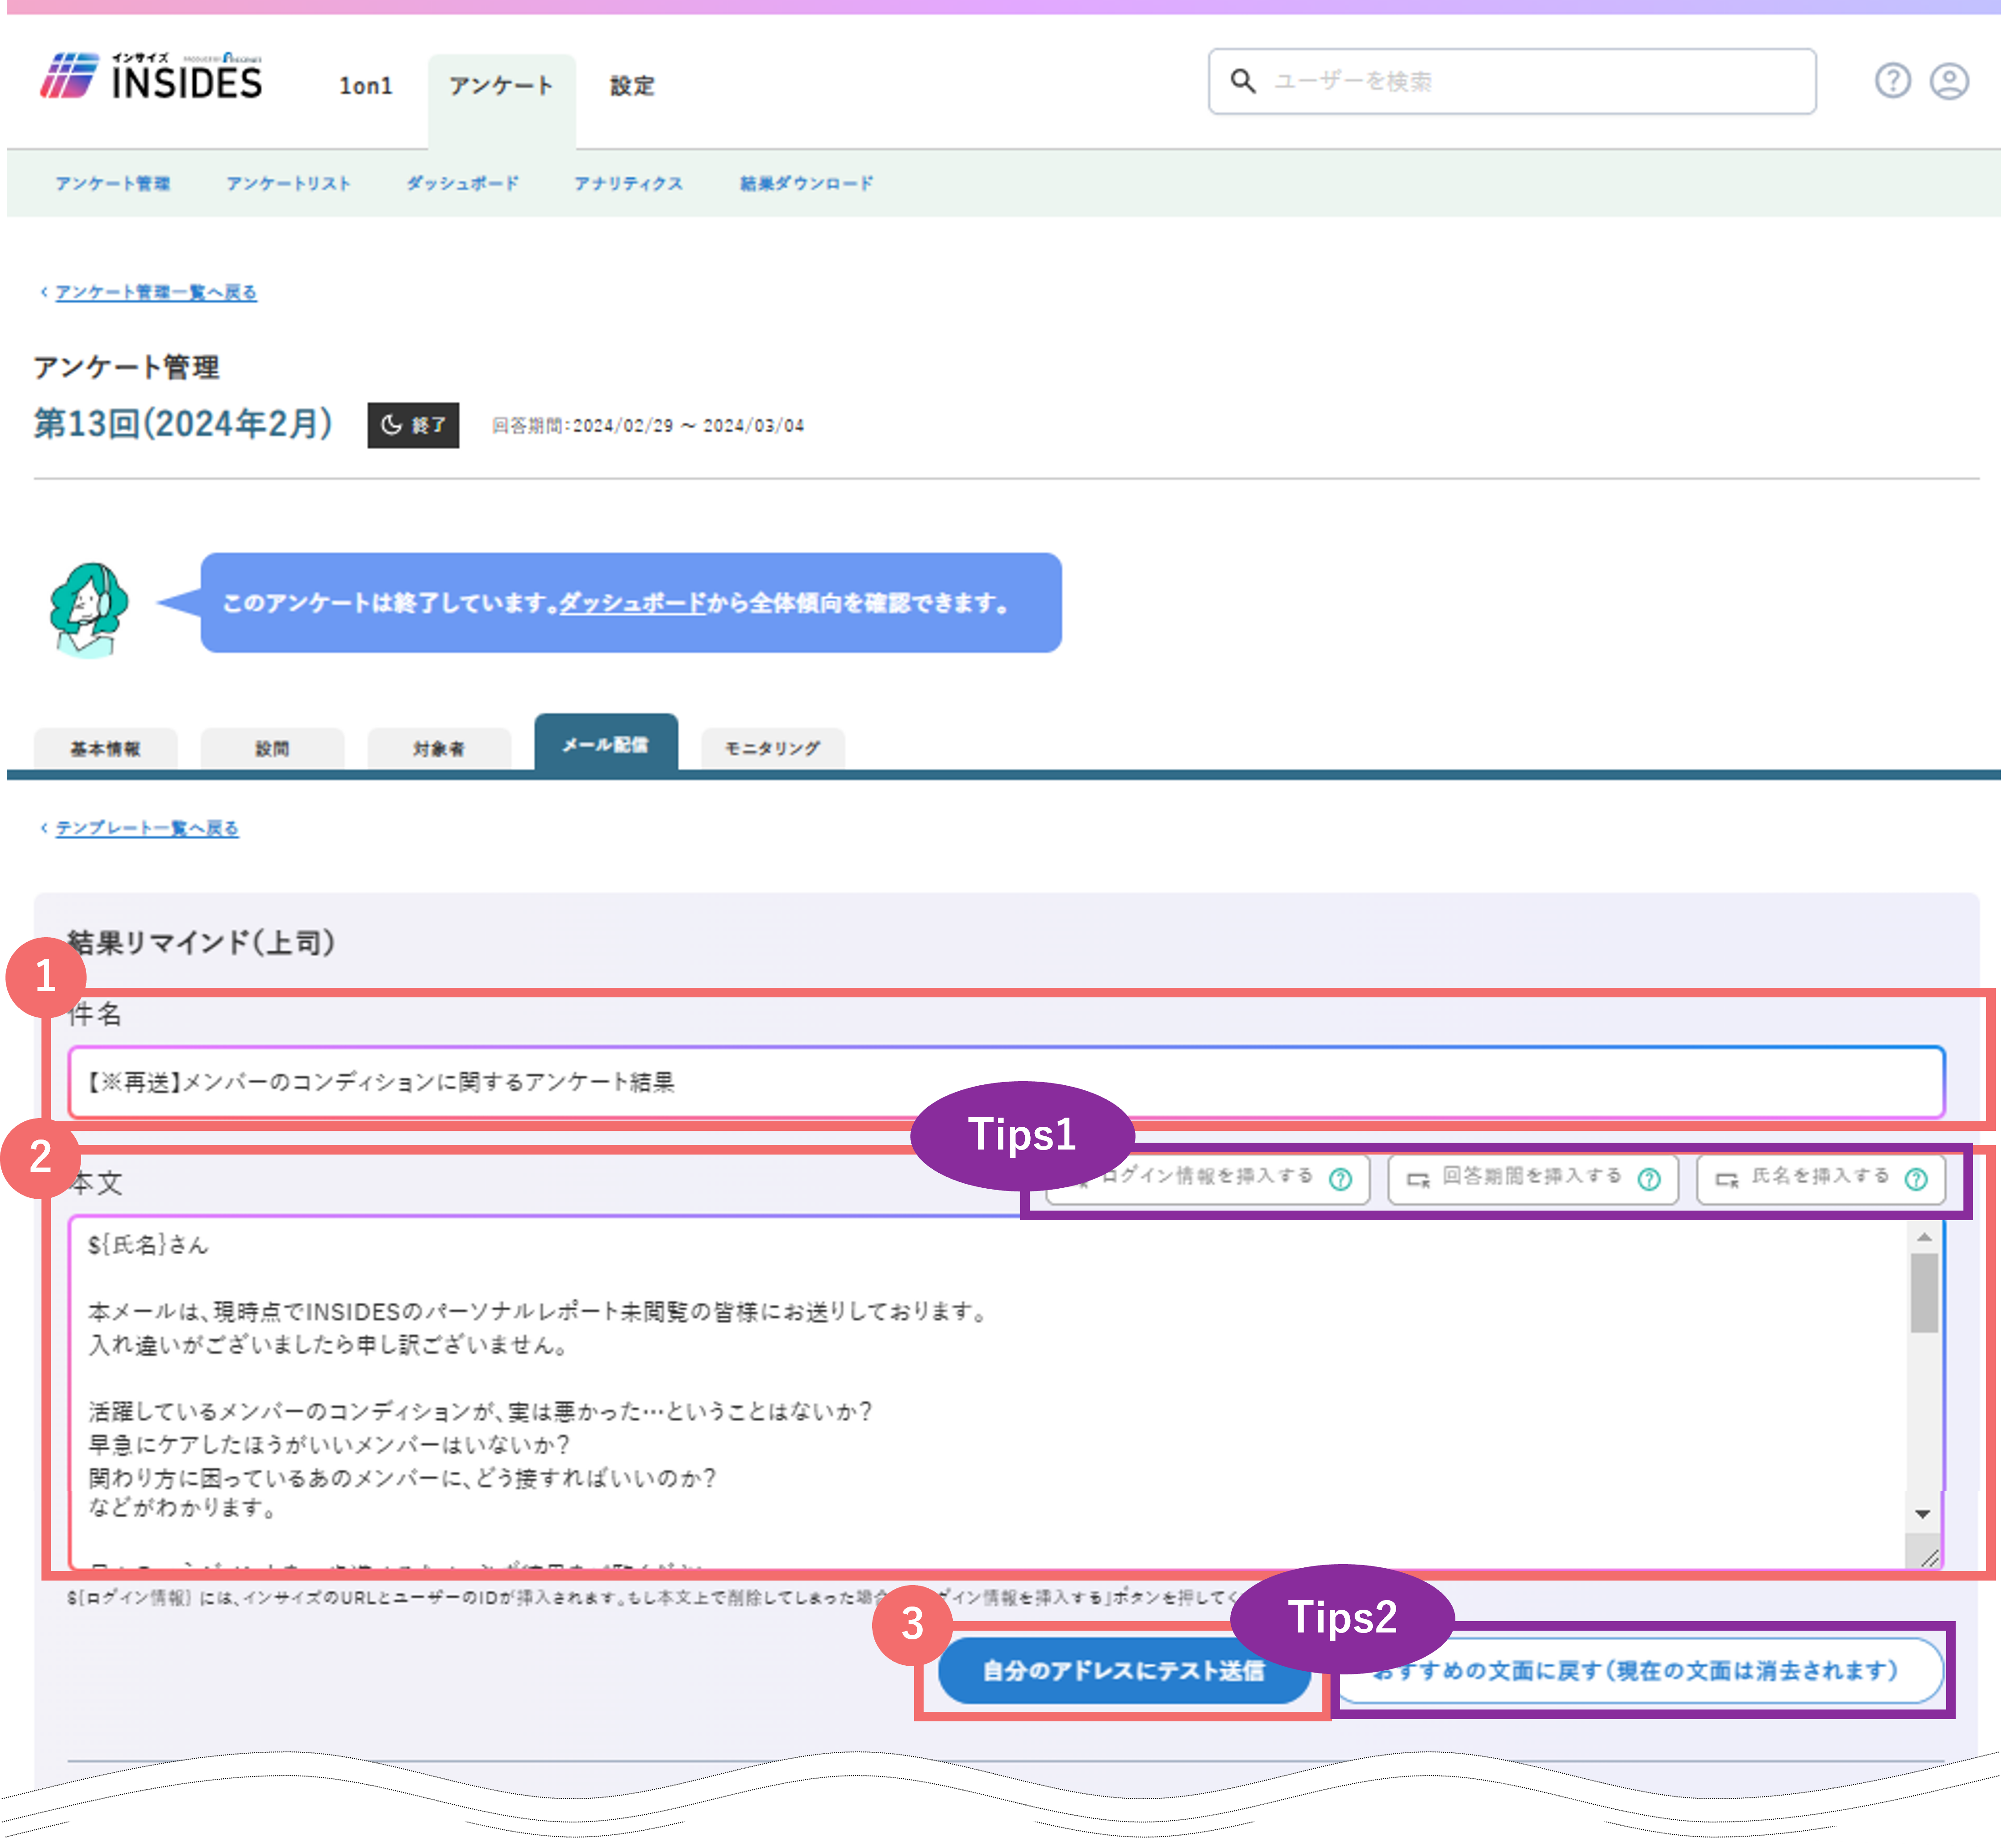Go to アンケート管理 in the submenu
This screenshot has width=2014, height=1848.
[113, 184]
